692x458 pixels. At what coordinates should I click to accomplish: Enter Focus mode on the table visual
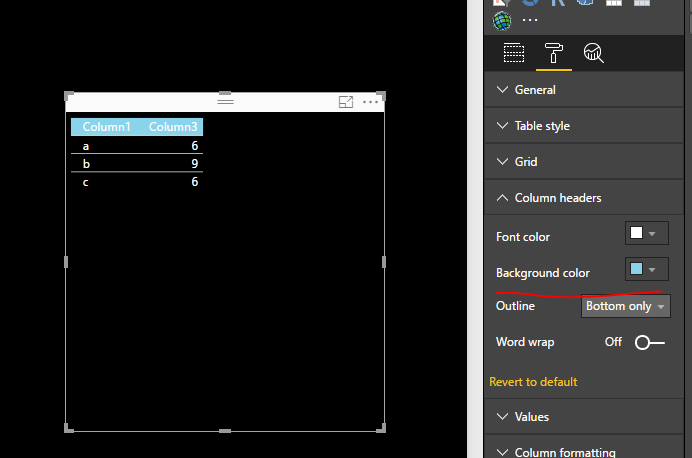[346, 102]
